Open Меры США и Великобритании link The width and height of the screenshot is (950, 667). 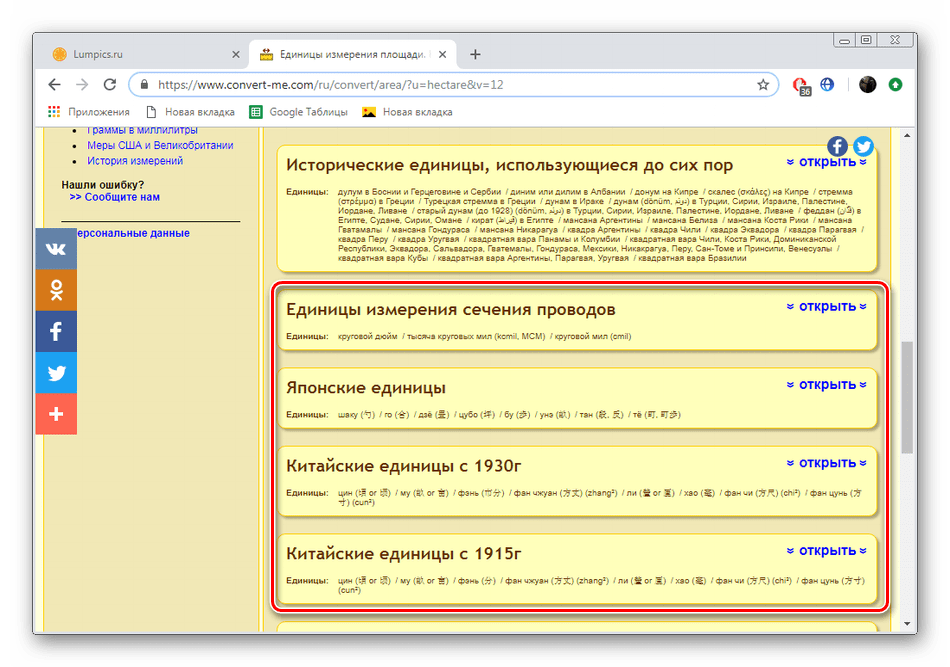click(160, 145)
